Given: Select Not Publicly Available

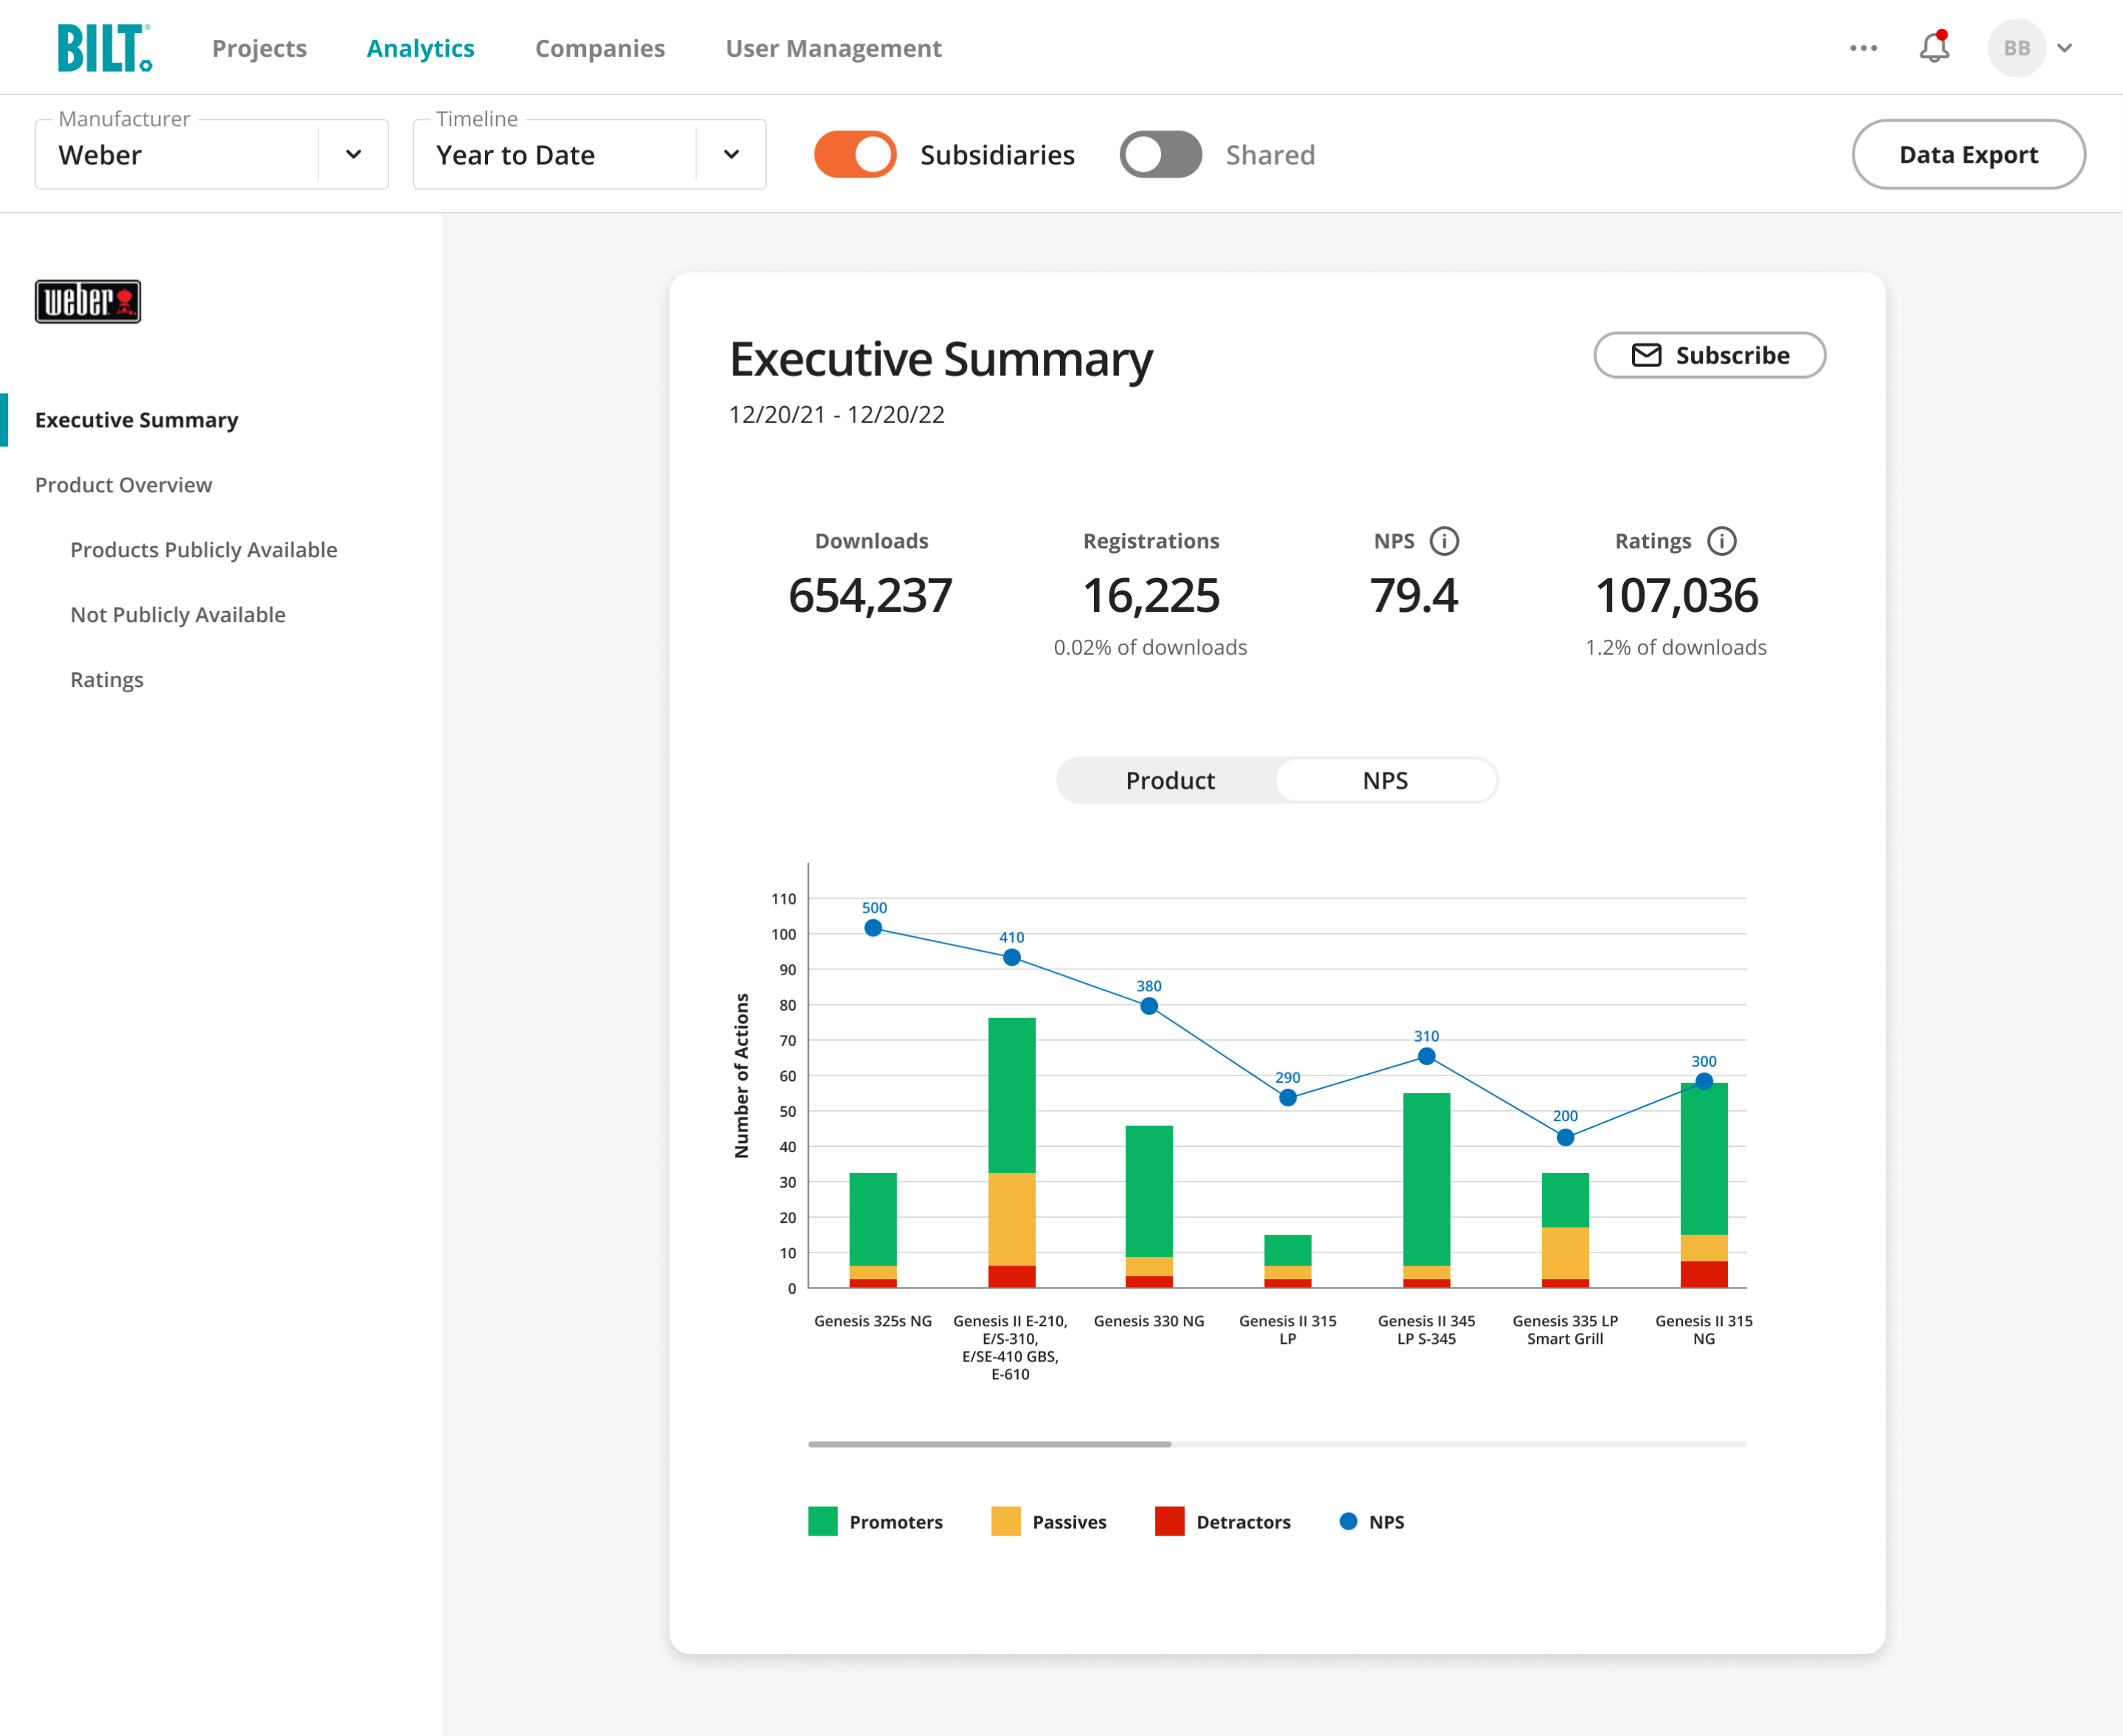Looking at the screenshot, I should click(x=178, y=615).
